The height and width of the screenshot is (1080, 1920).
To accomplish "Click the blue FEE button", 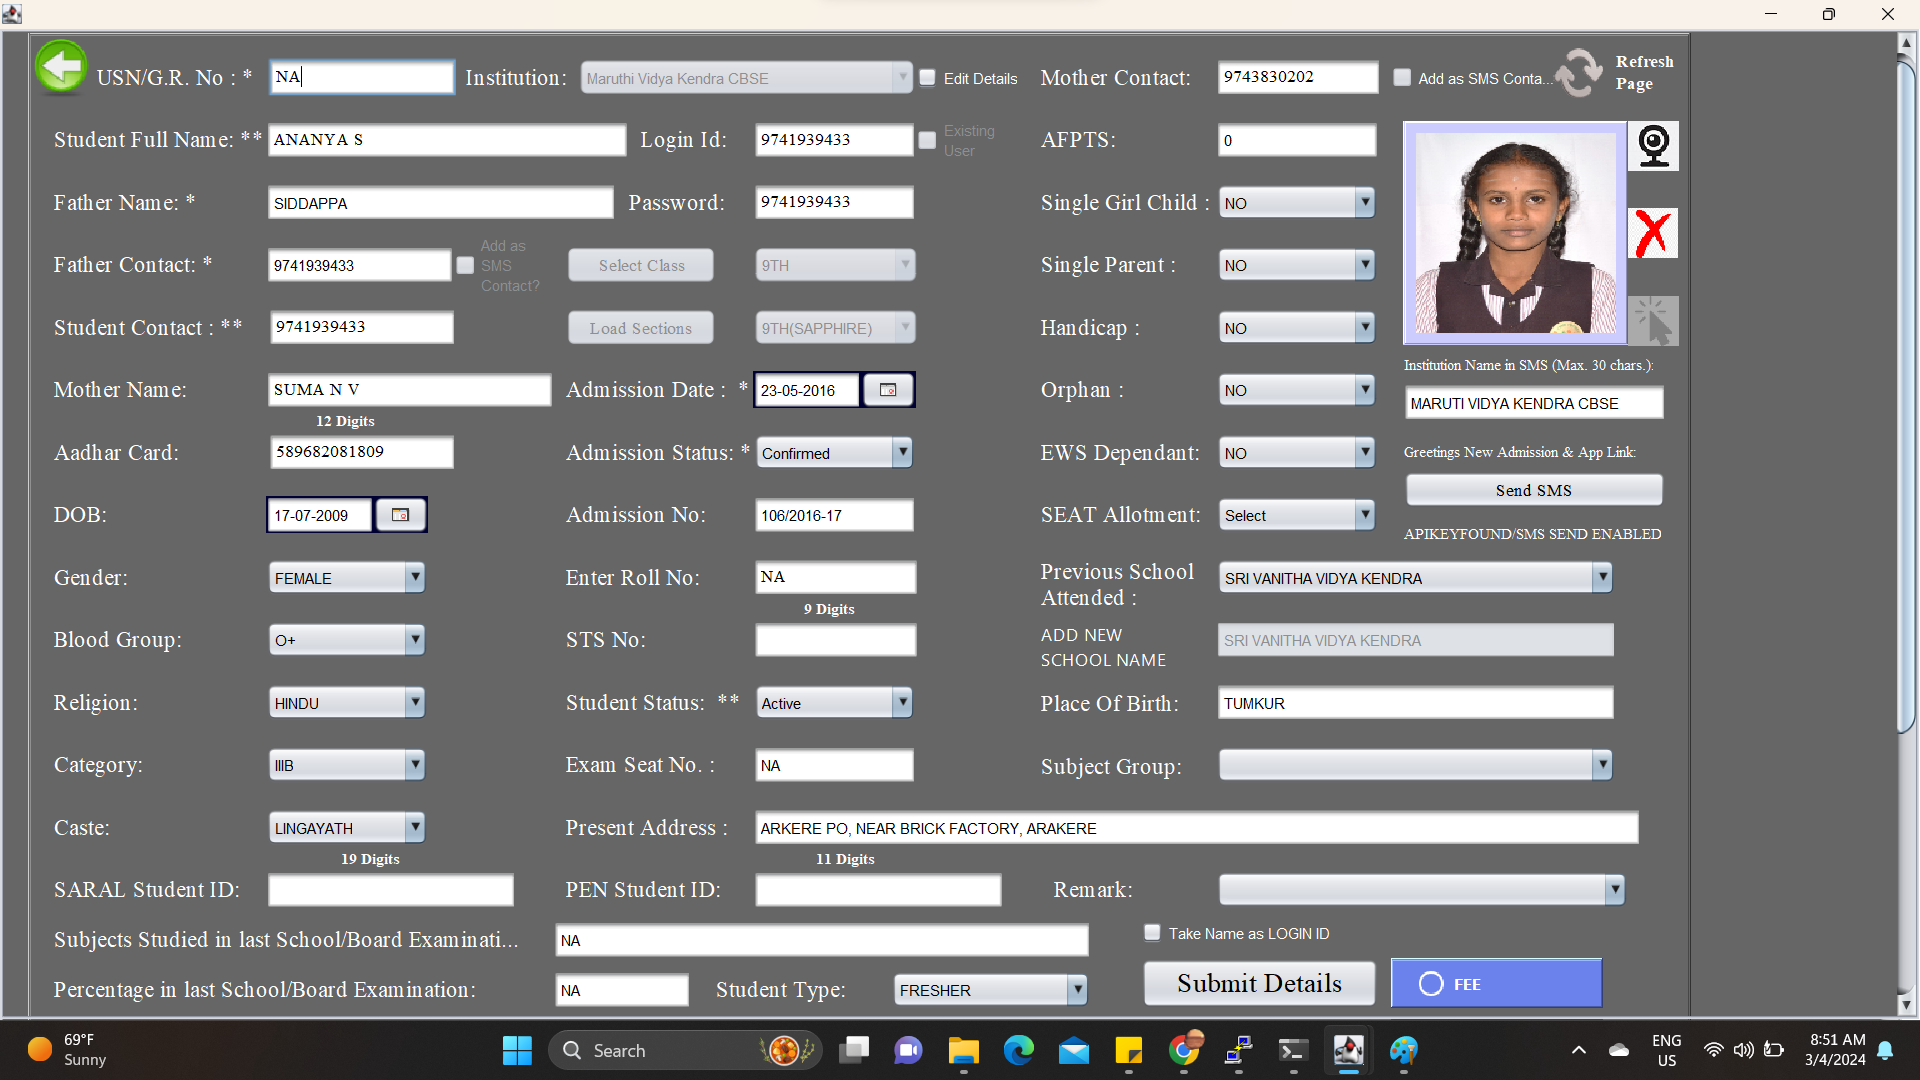I will point(1496,984).
